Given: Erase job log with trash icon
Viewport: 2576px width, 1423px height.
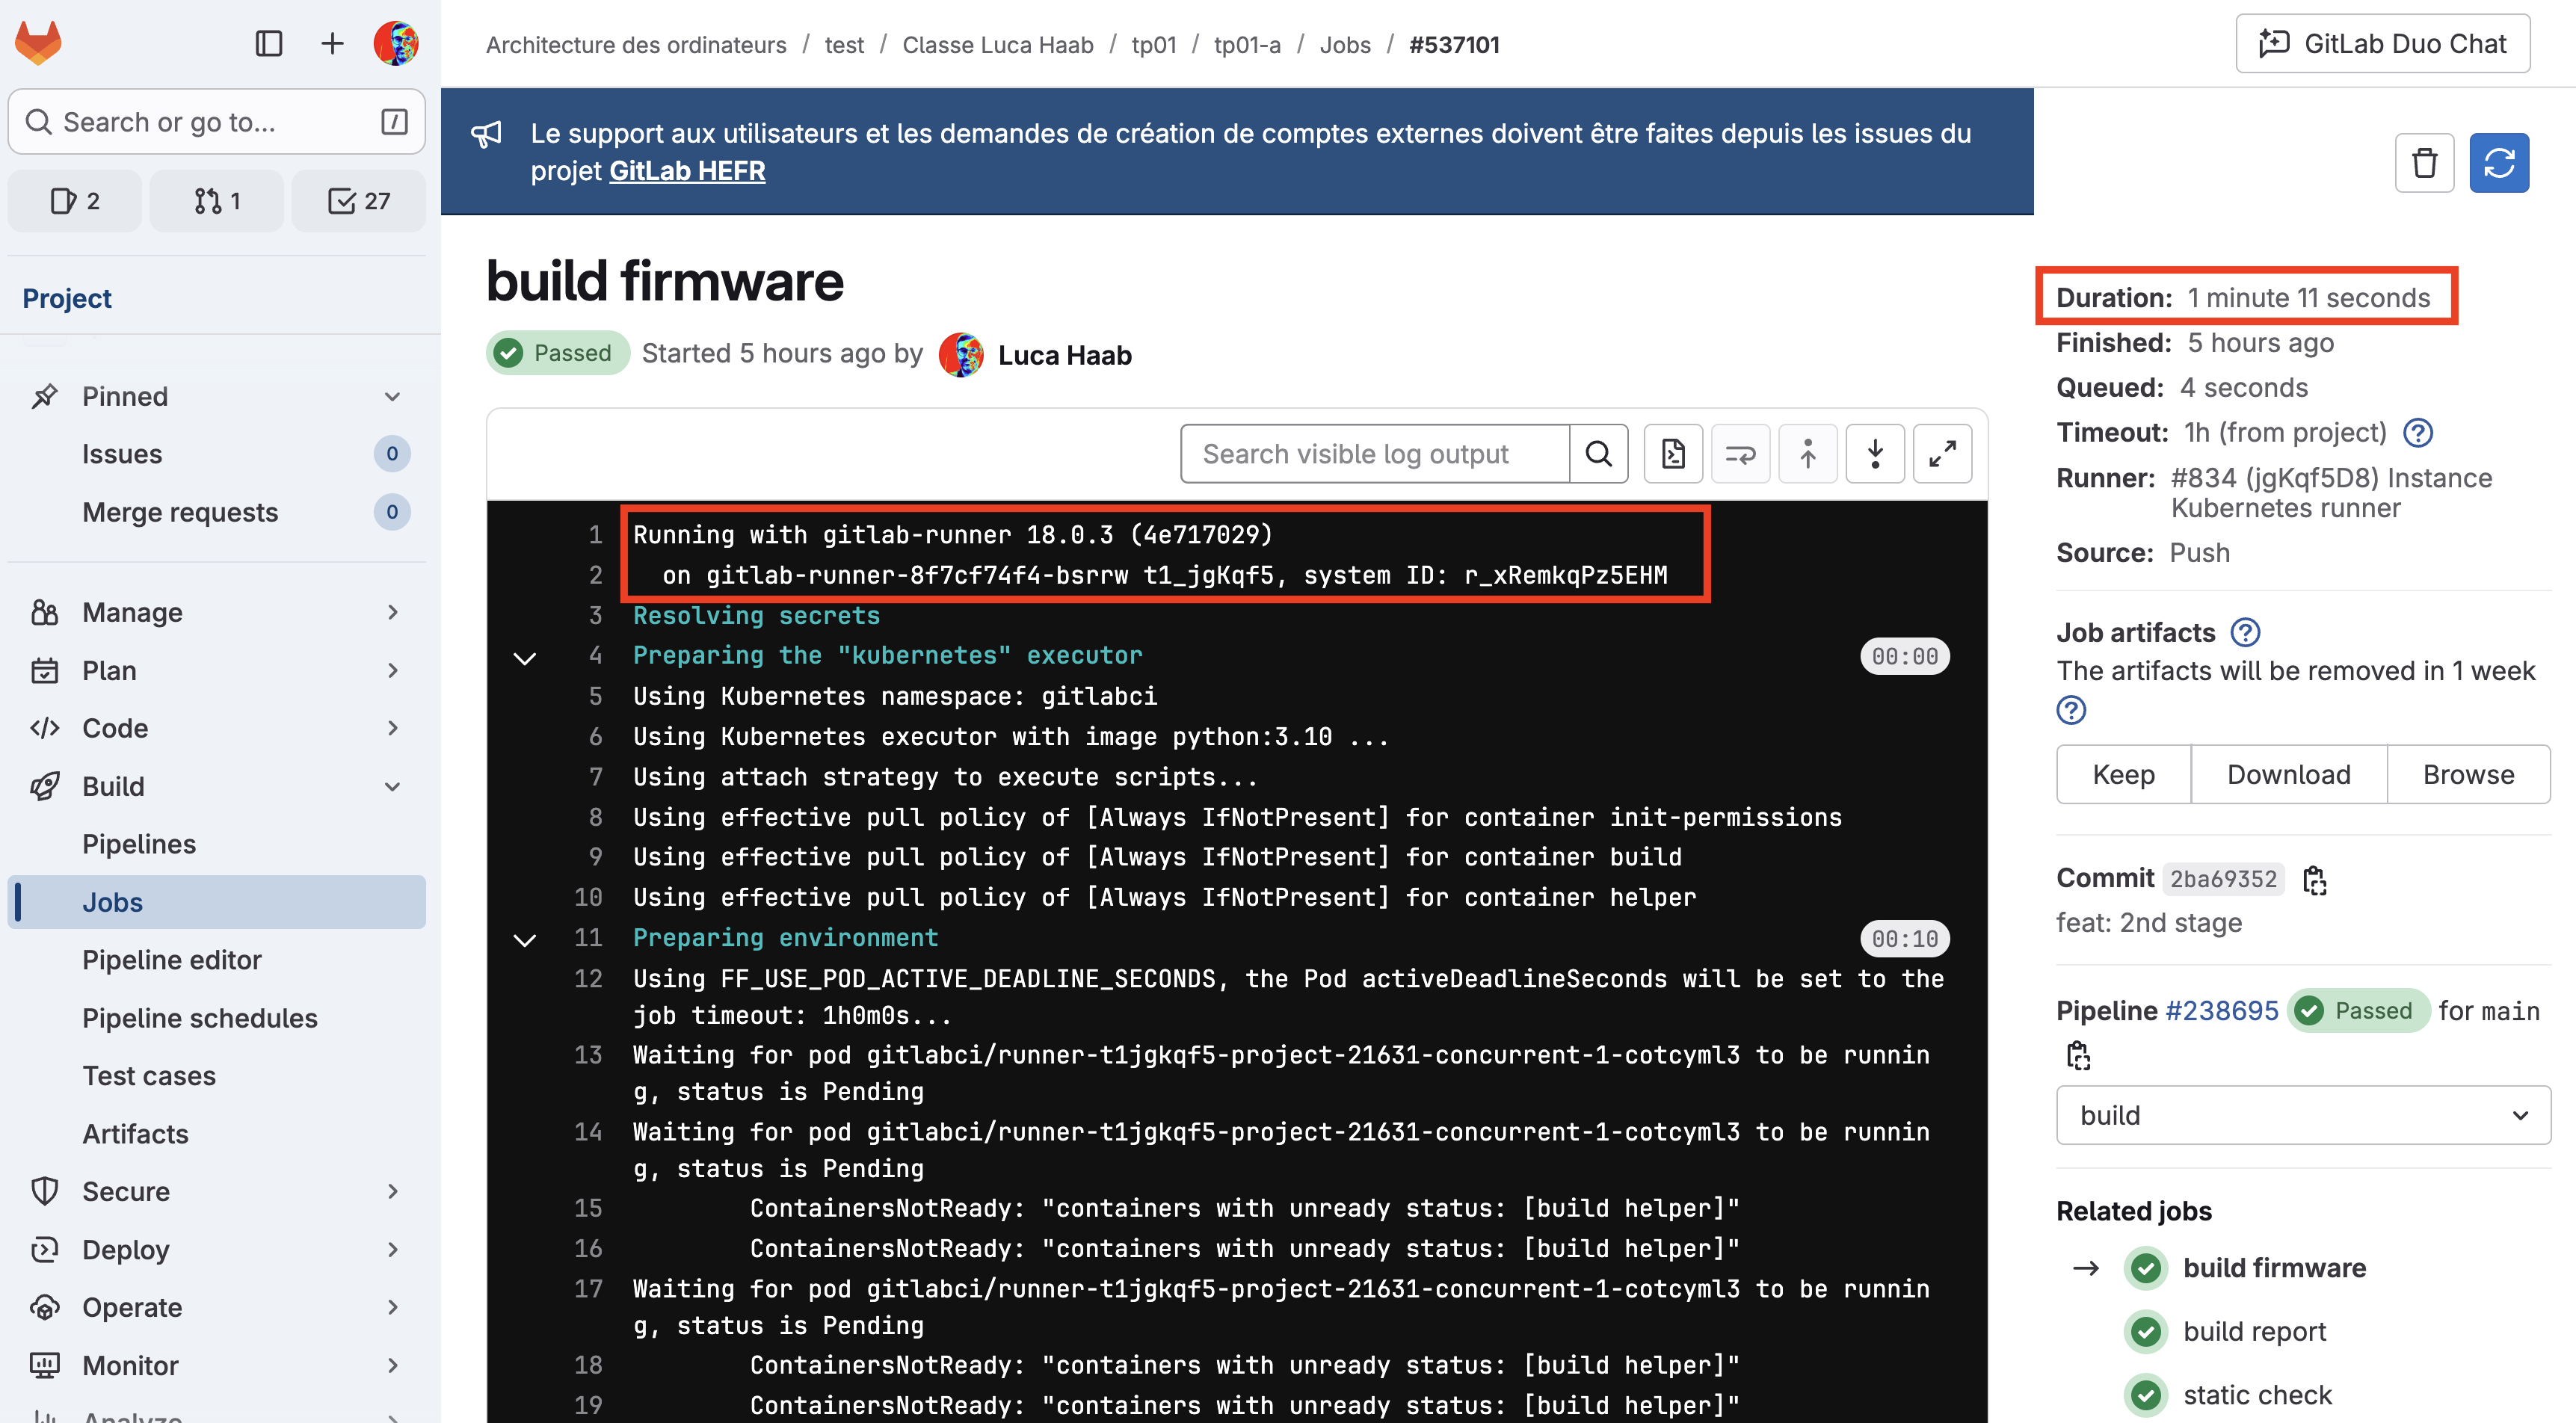Looking at the screenshot, I should (2424, 163).
